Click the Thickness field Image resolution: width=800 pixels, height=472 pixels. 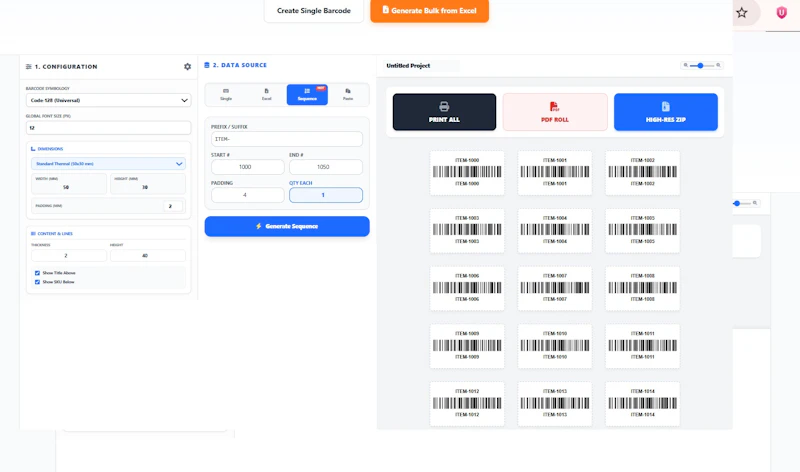69,256
